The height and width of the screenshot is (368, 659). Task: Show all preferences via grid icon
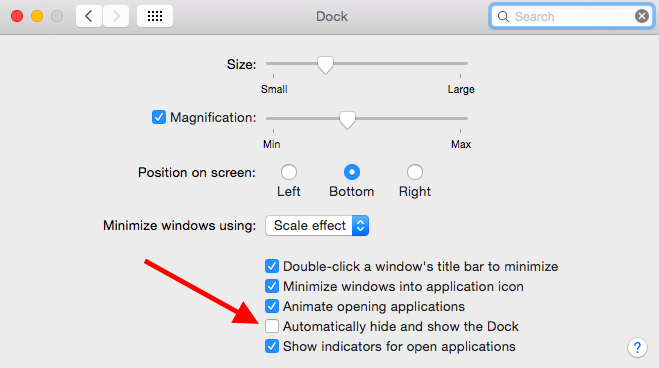coord(155,16)
